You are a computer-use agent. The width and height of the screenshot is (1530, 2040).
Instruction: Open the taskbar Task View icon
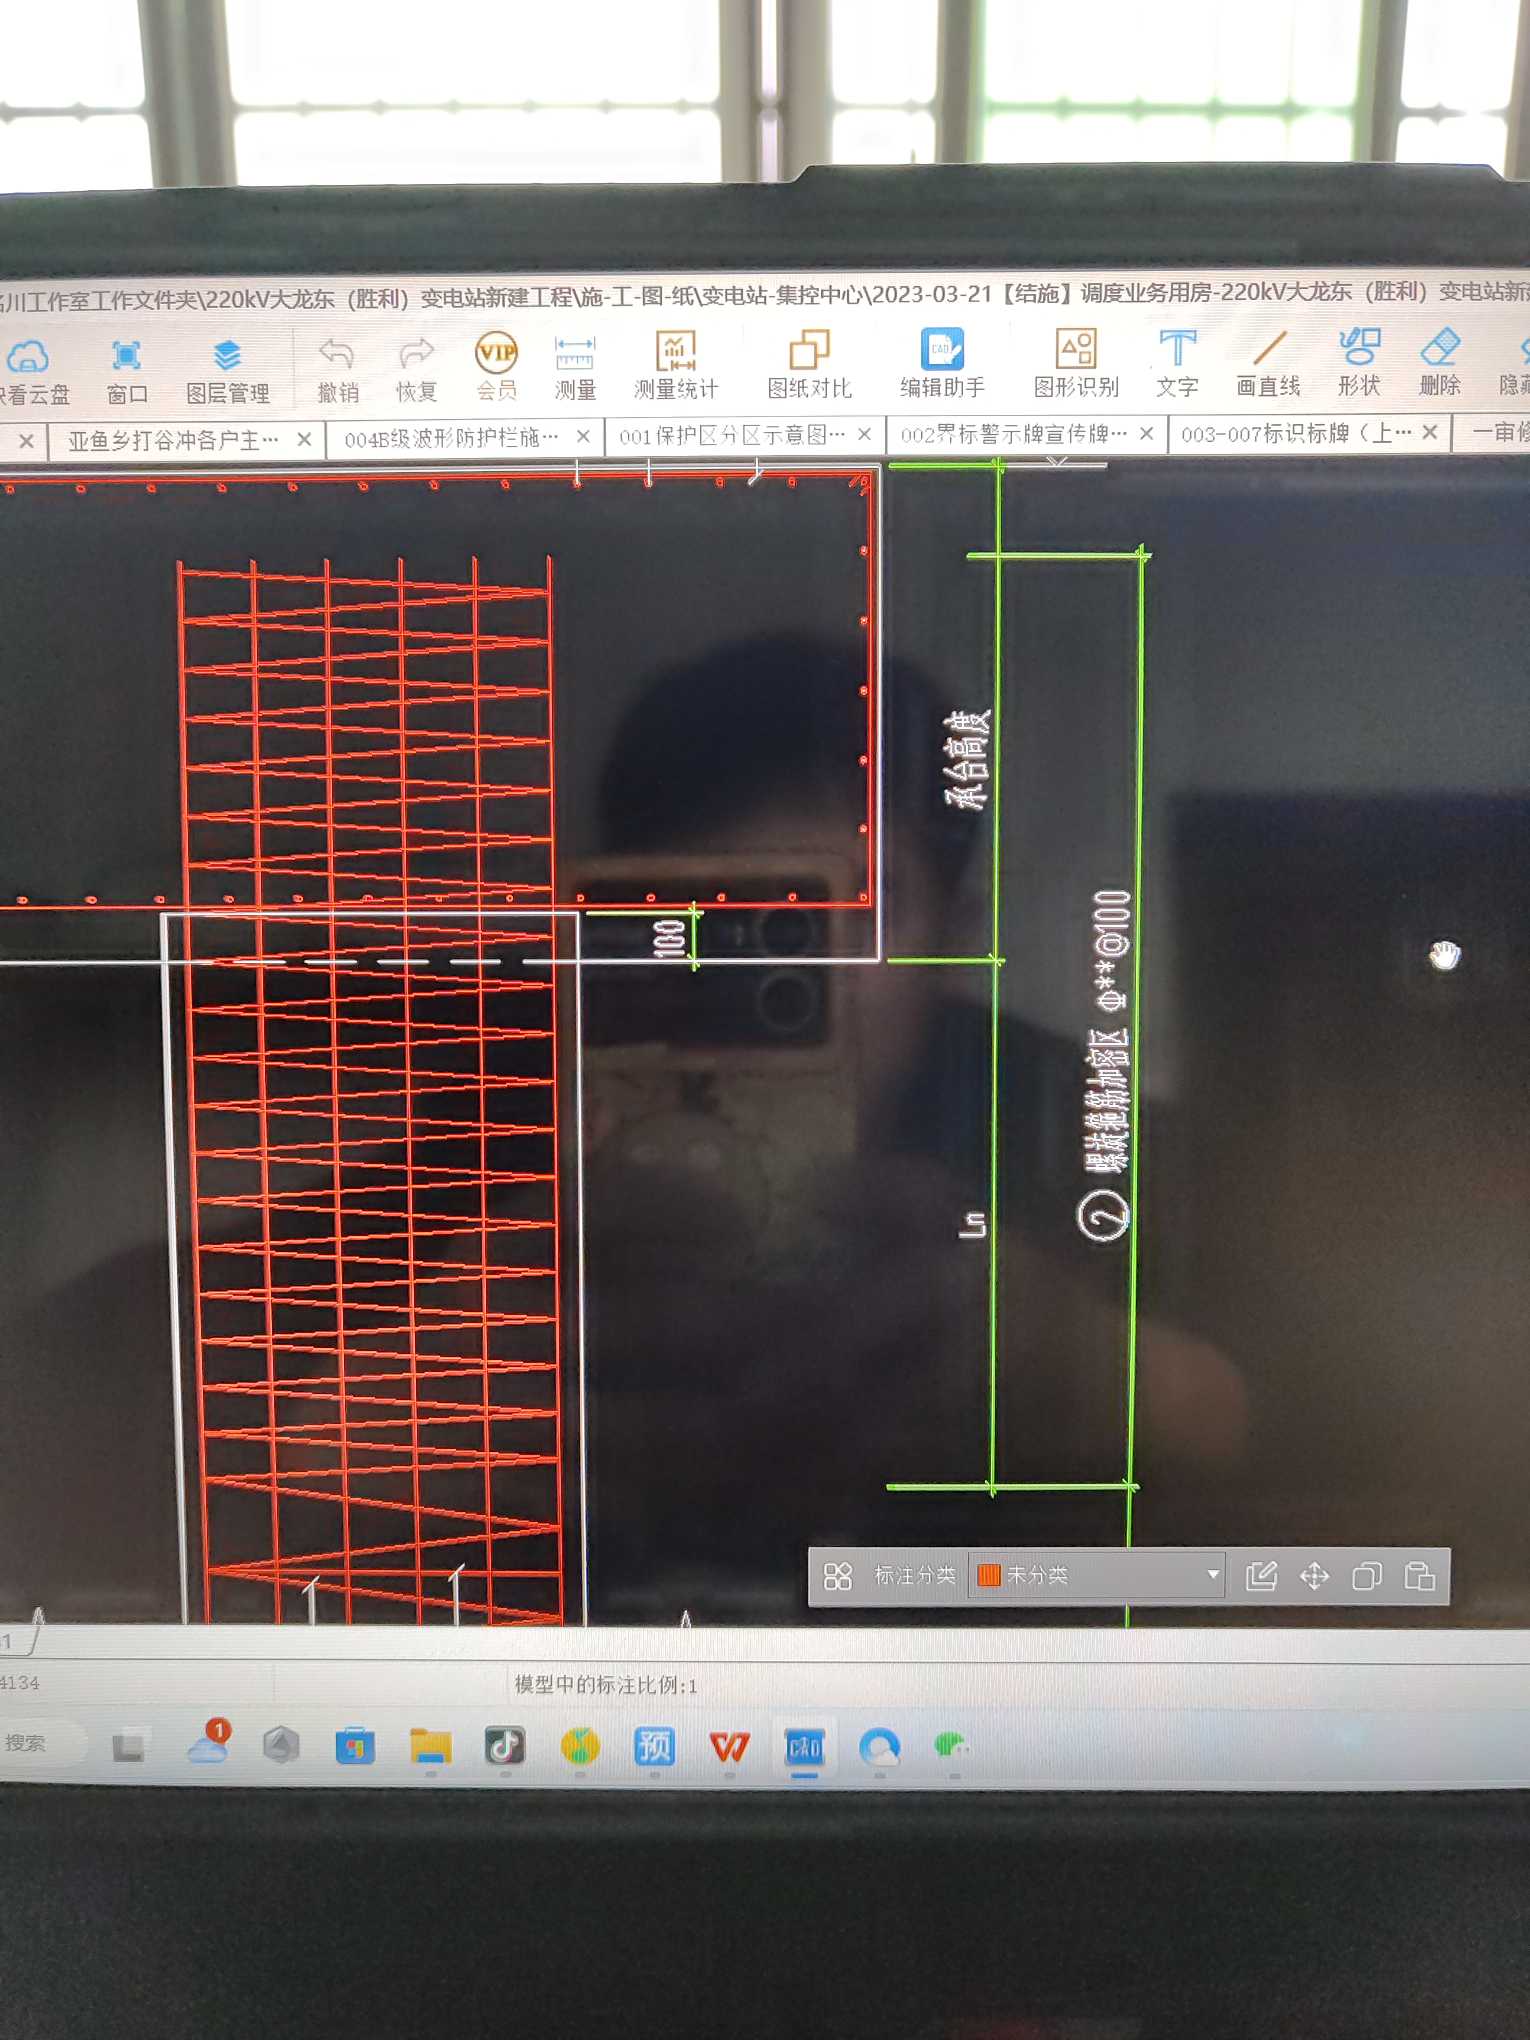tap(128, 1747)
